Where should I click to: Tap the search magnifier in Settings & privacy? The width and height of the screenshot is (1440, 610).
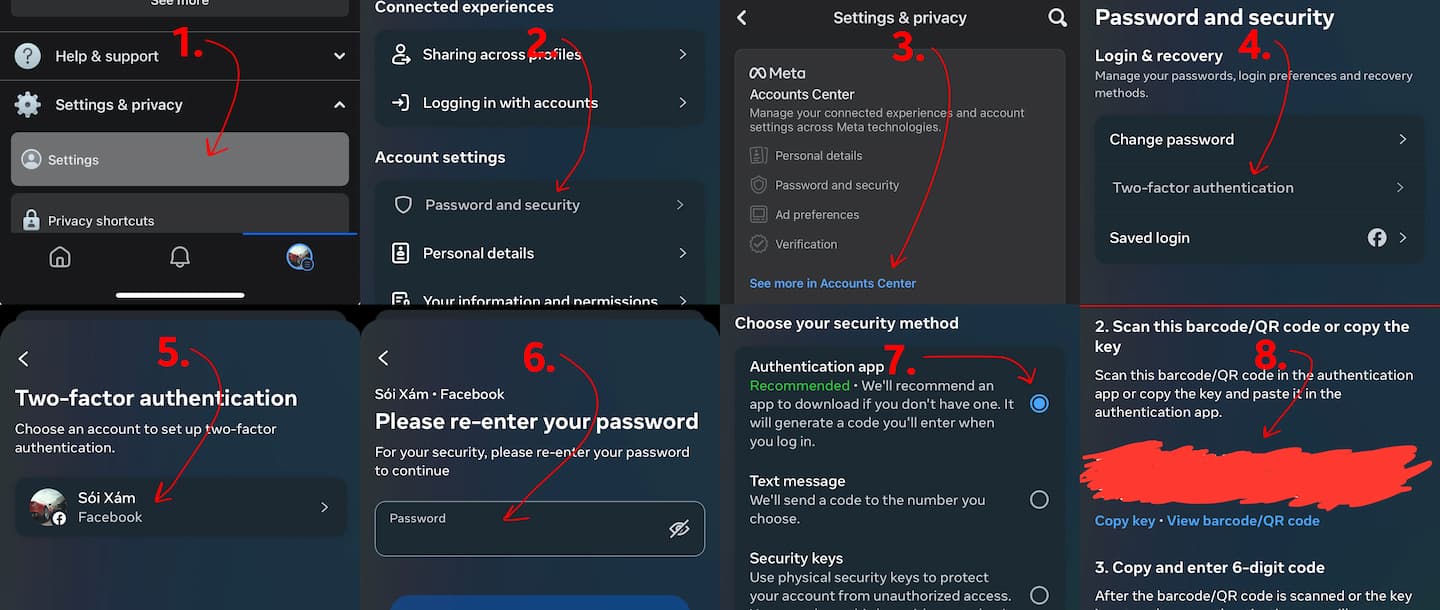point(1057,17)
